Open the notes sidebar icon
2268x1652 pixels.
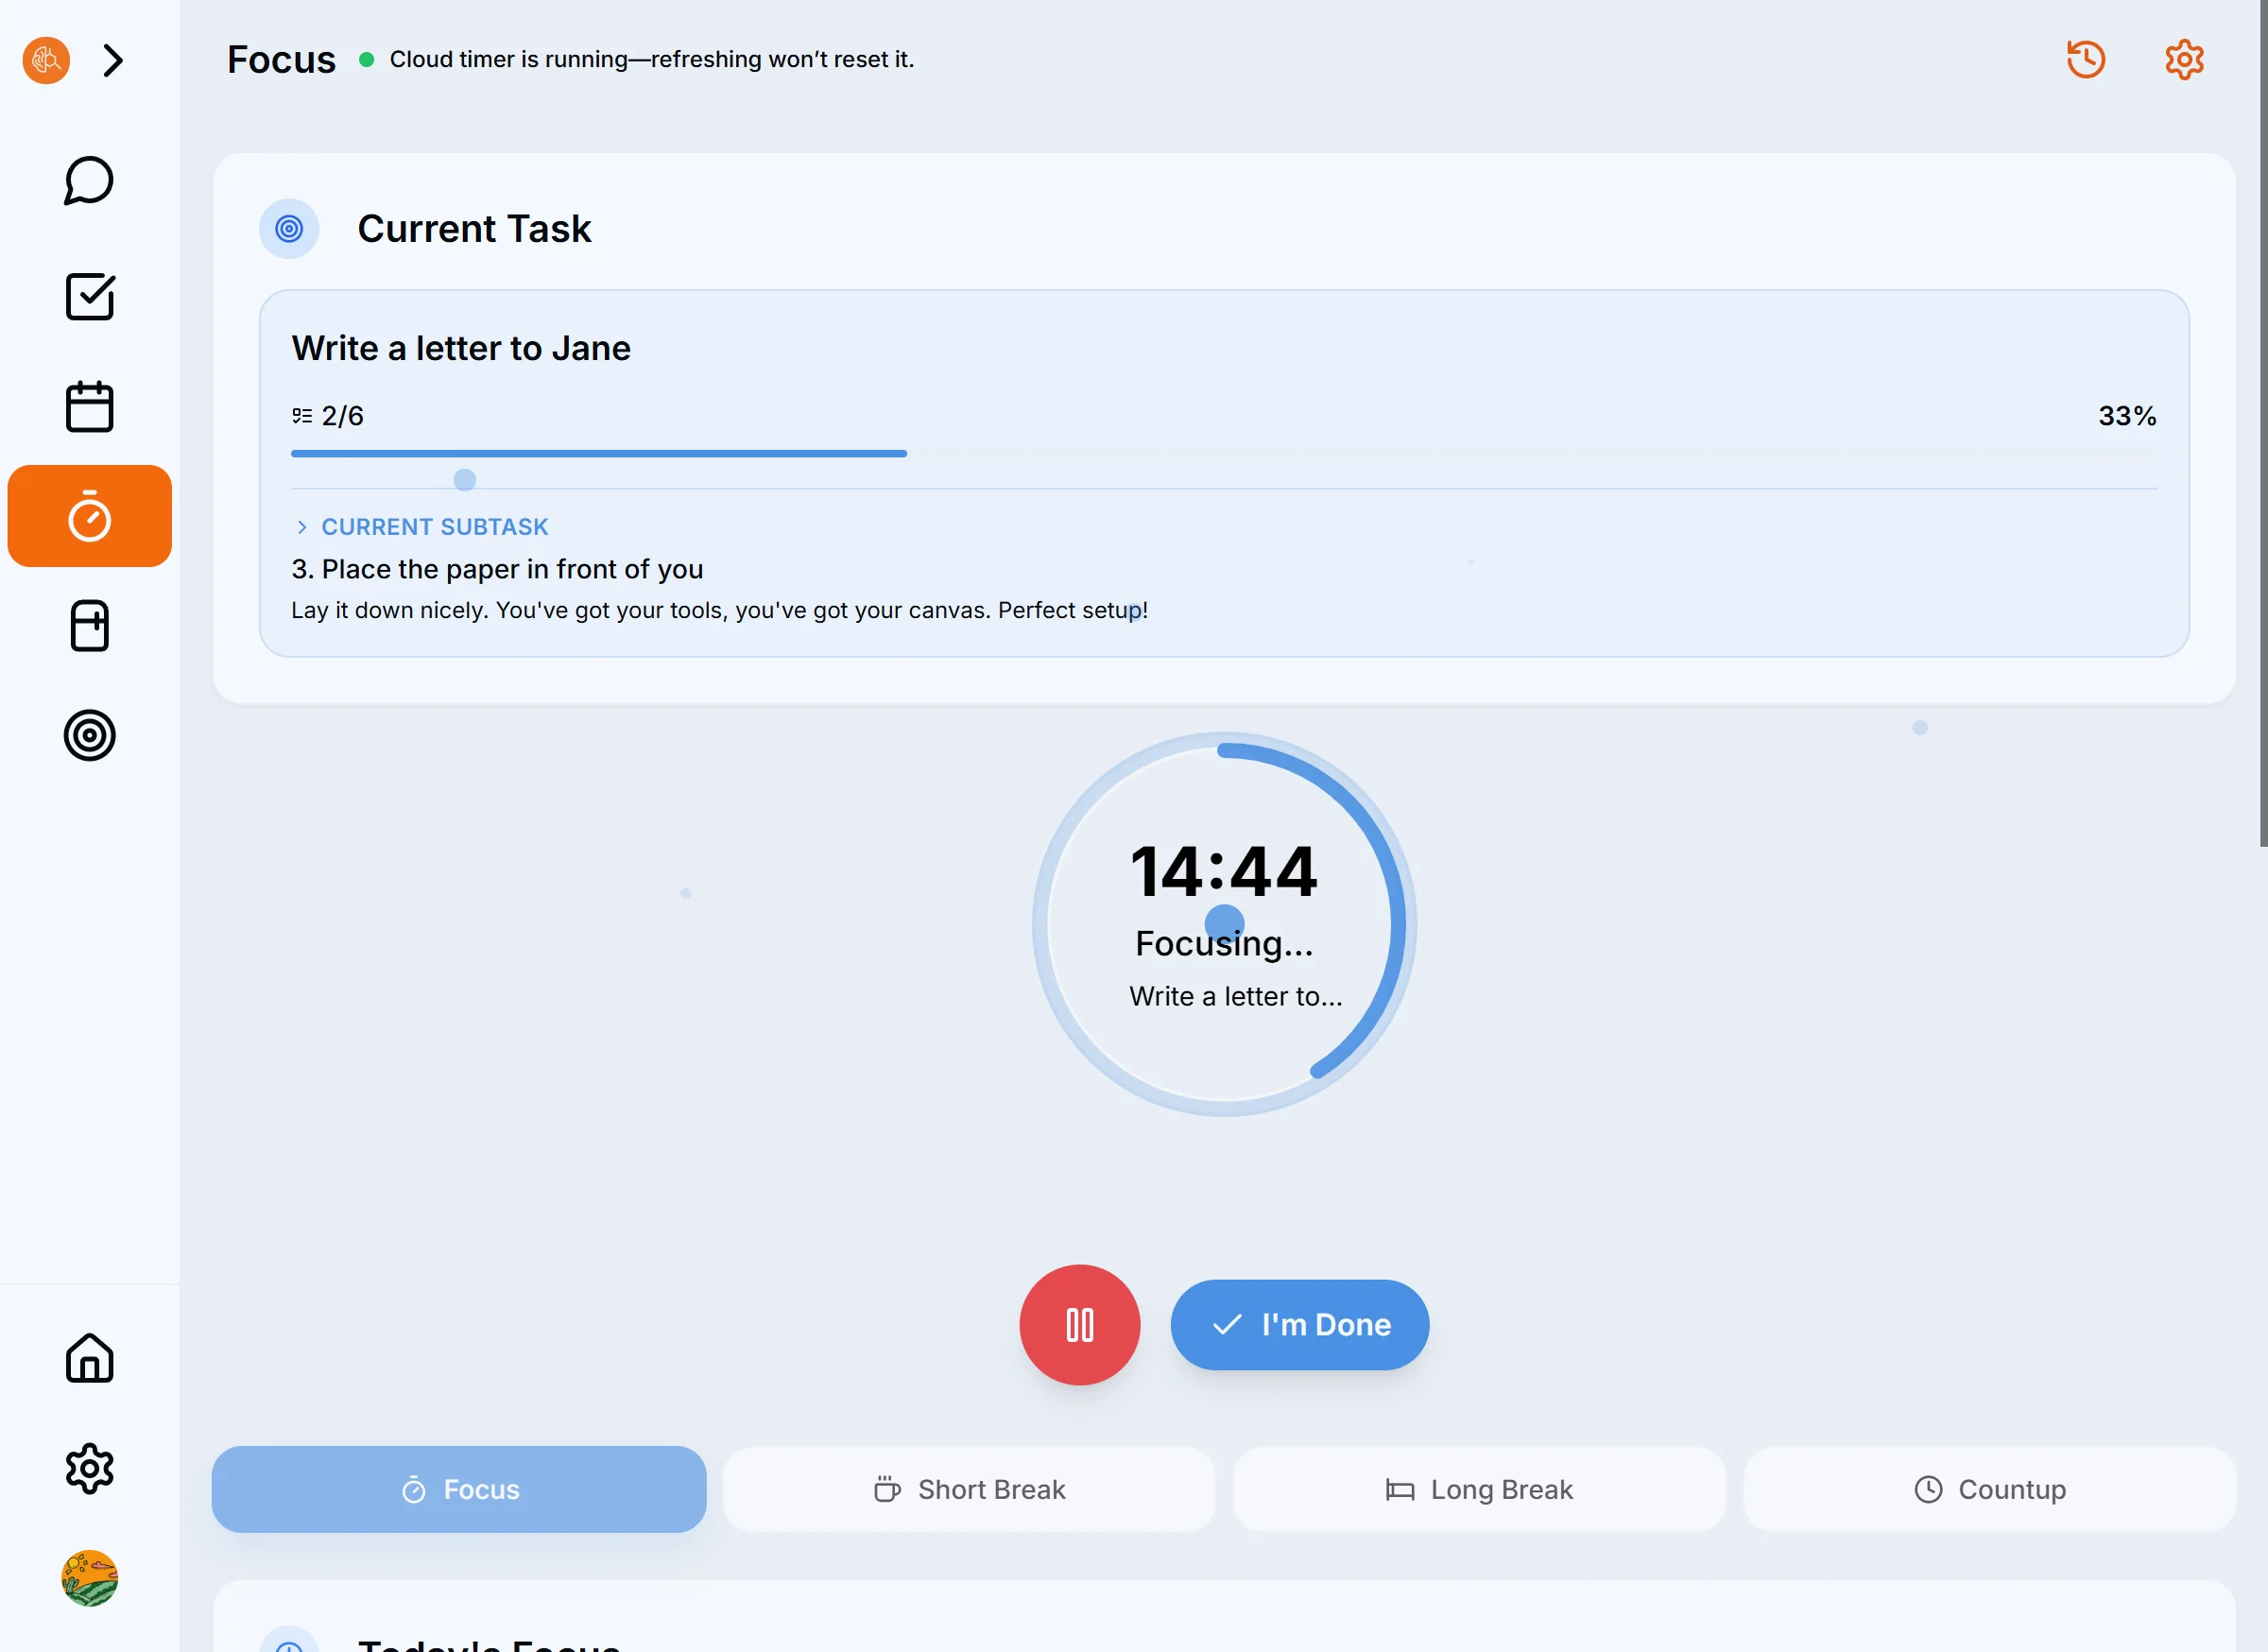coord(89,626)
